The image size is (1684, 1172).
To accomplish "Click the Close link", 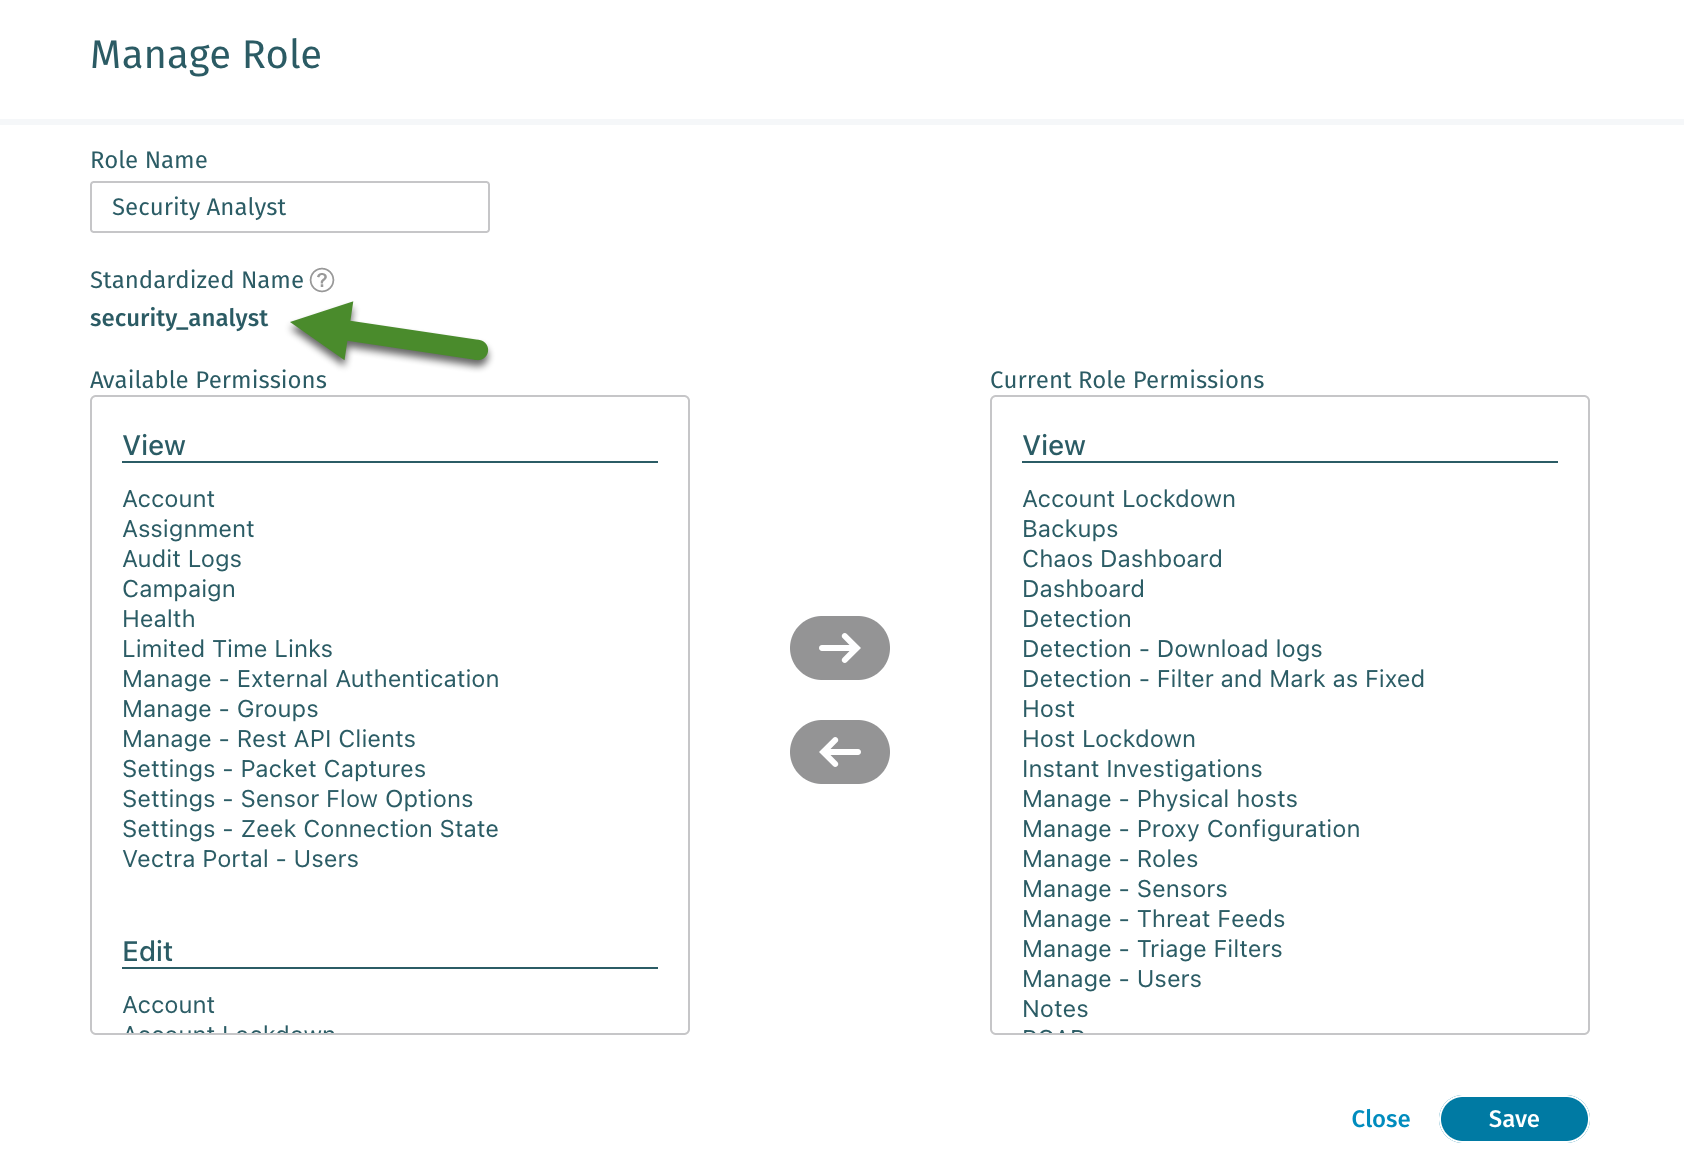I will 1380,1119.
